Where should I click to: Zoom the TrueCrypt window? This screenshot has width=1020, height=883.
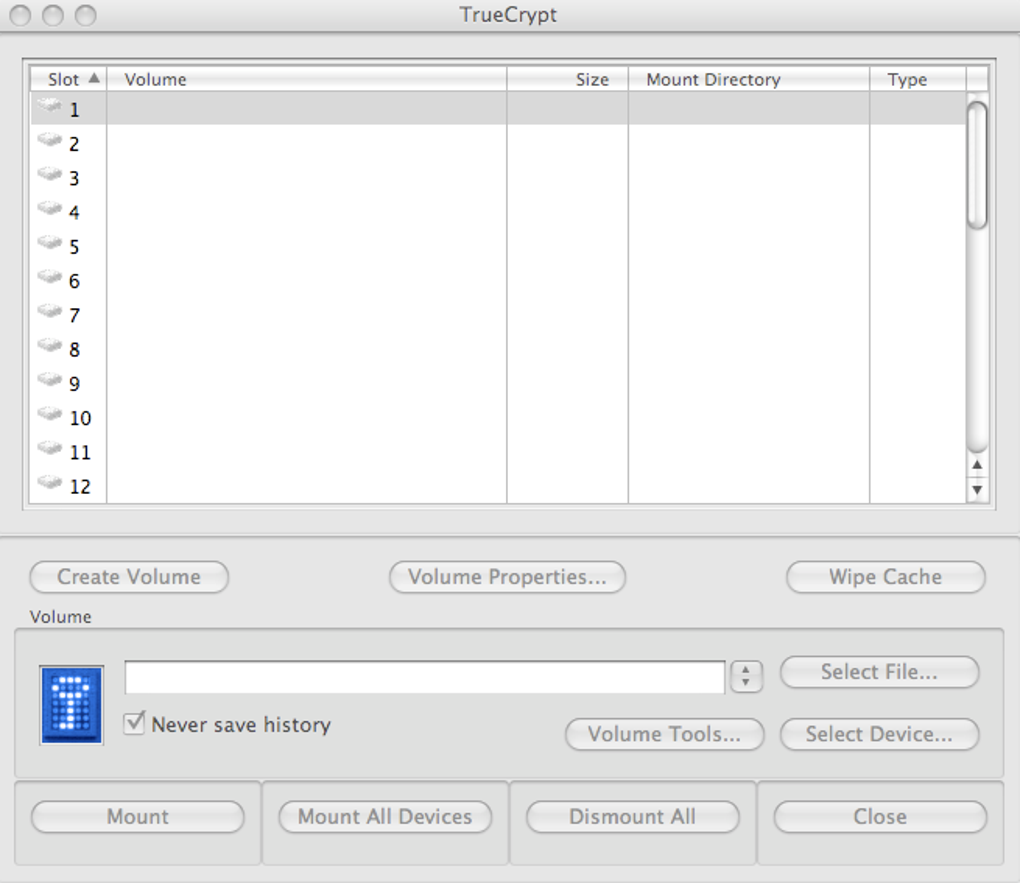(x=85, y=14)
